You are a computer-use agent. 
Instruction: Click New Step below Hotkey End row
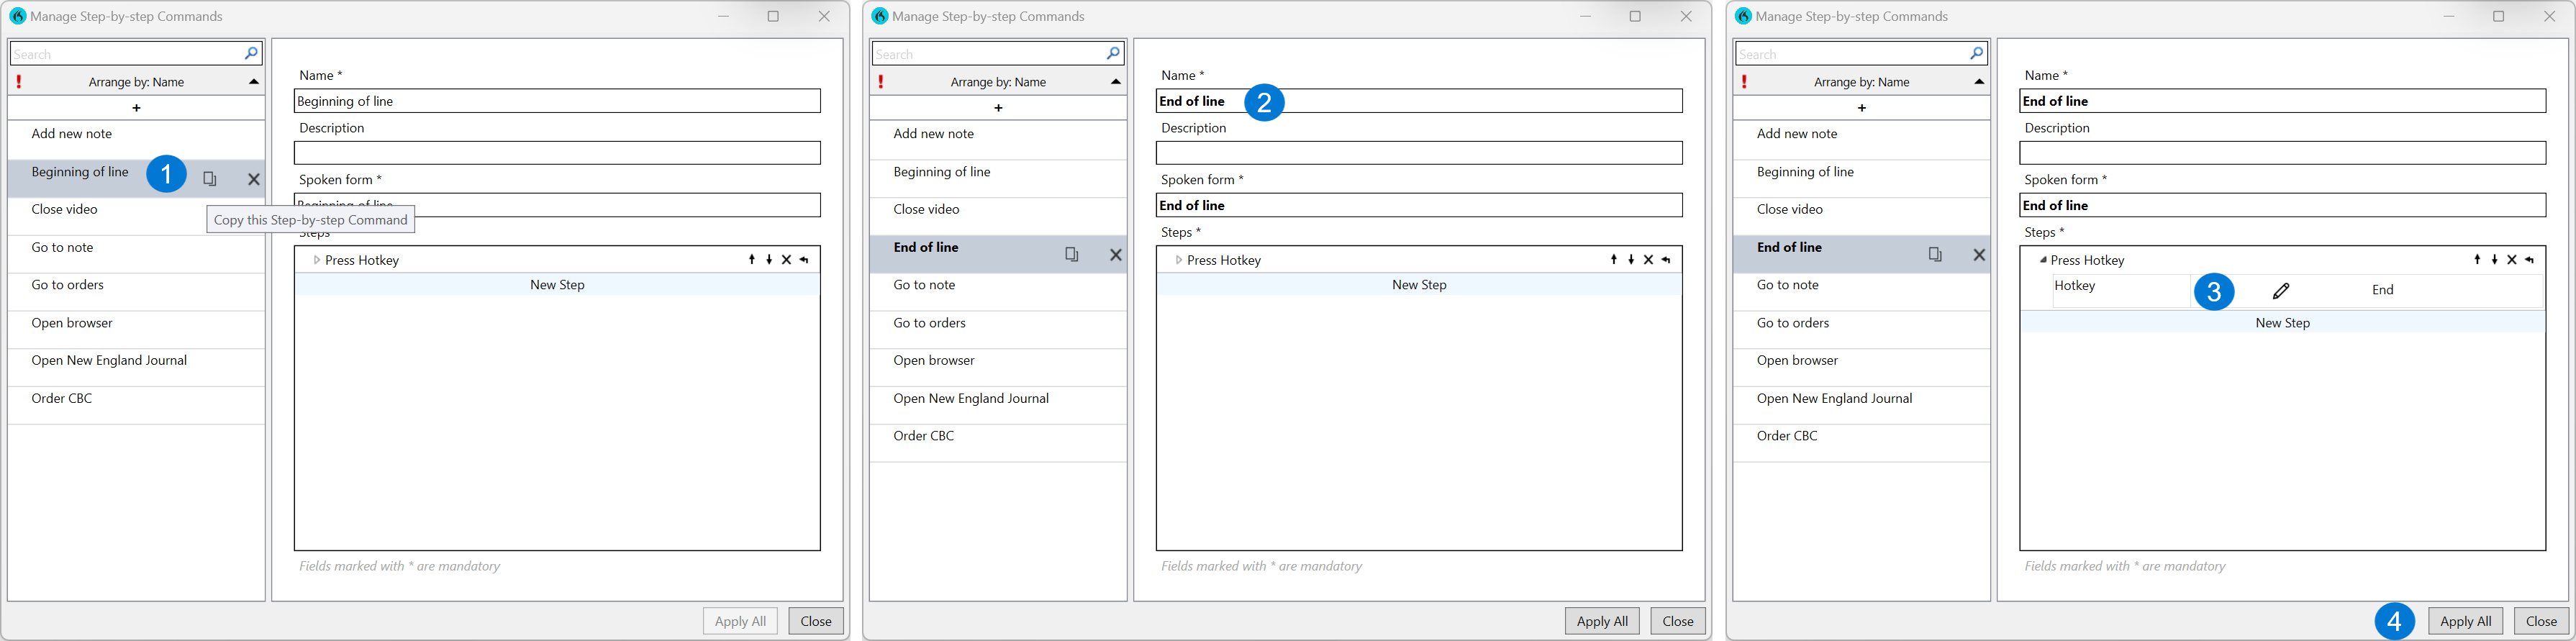tap(2282, 323)
